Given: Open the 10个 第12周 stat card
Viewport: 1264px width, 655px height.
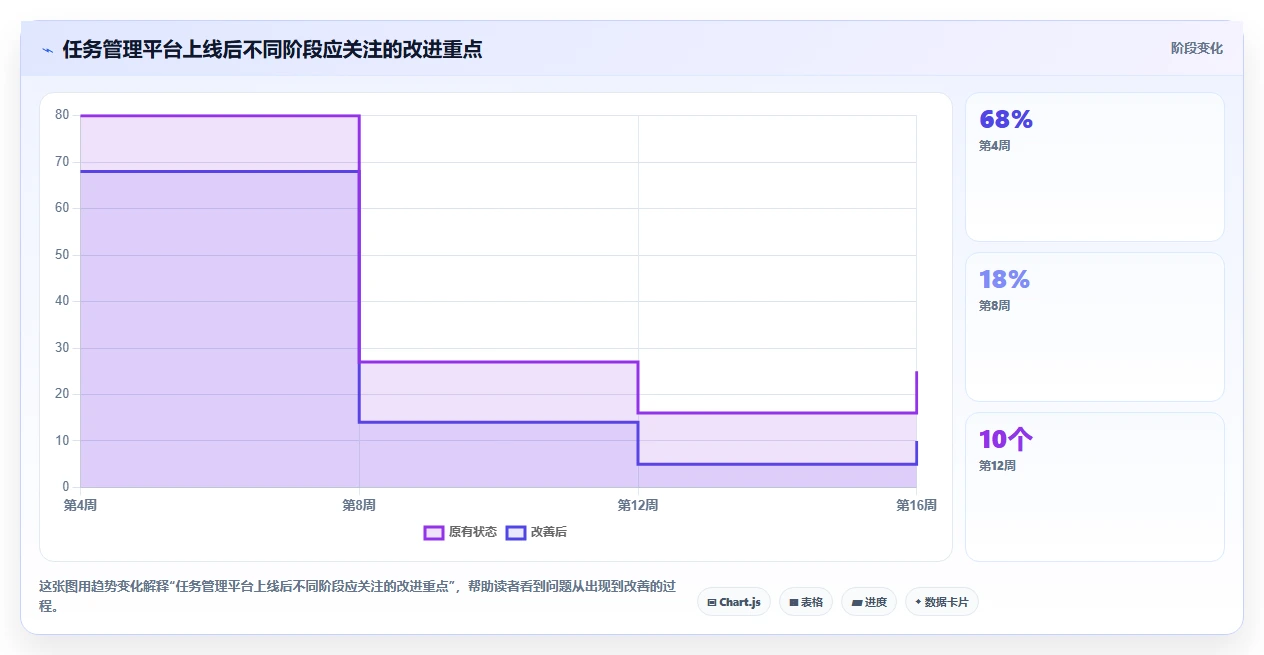Looking at the screenshot, I should tap(1095, 487).
